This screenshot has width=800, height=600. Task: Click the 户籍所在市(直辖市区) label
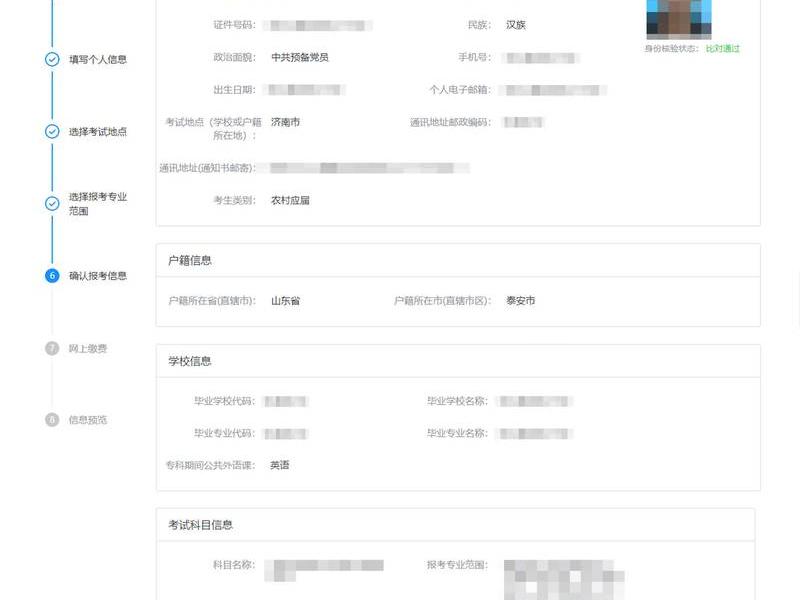pos(442,301)
